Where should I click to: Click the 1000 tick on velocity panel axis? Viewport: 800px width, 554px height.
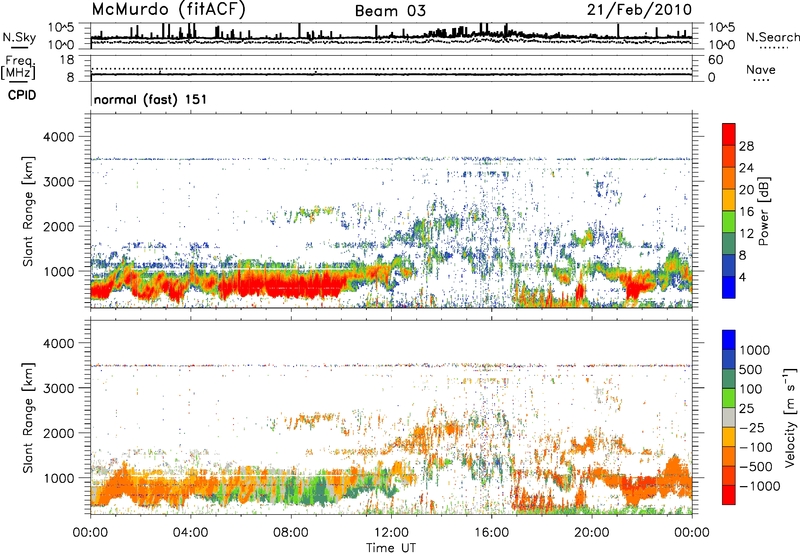pos(59,478)
